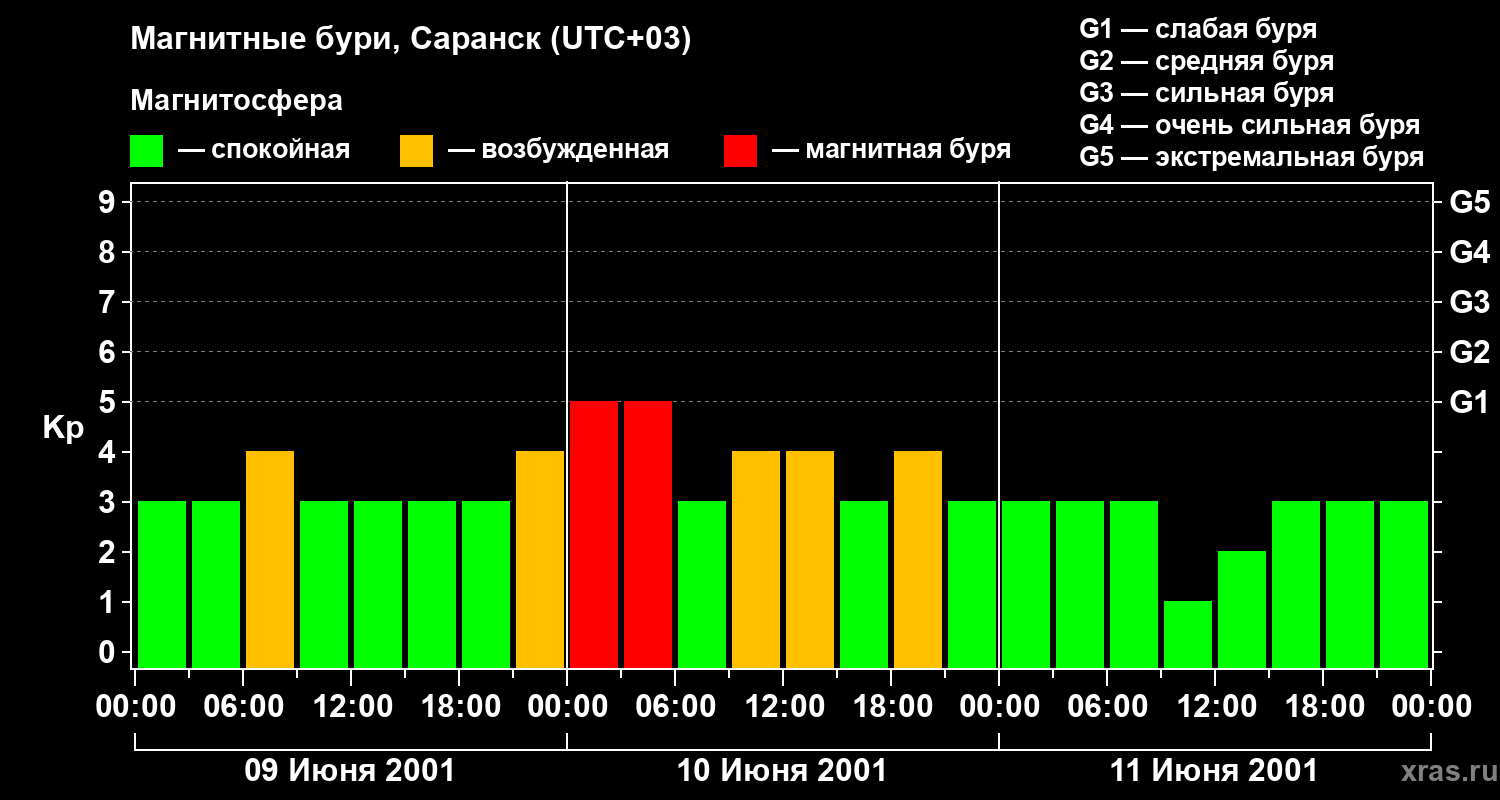Click the shortest bar, Kp 1, on 11 June
1500x800 pixels.
pyautogui.click(x=1188, y=634)
